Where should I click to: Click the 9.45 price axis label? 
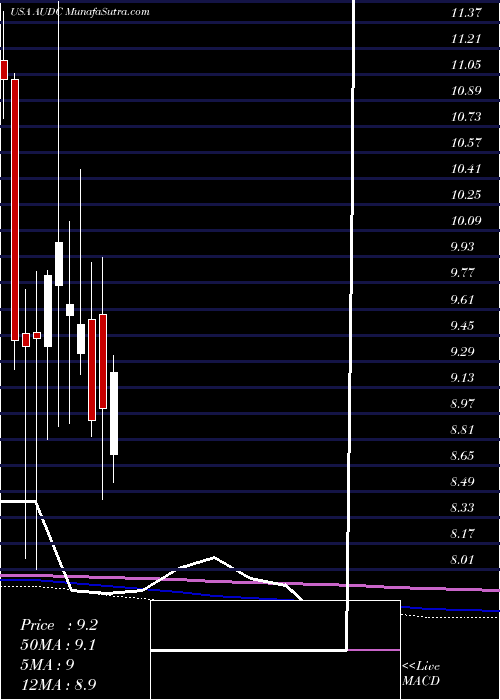pos(462,325)
